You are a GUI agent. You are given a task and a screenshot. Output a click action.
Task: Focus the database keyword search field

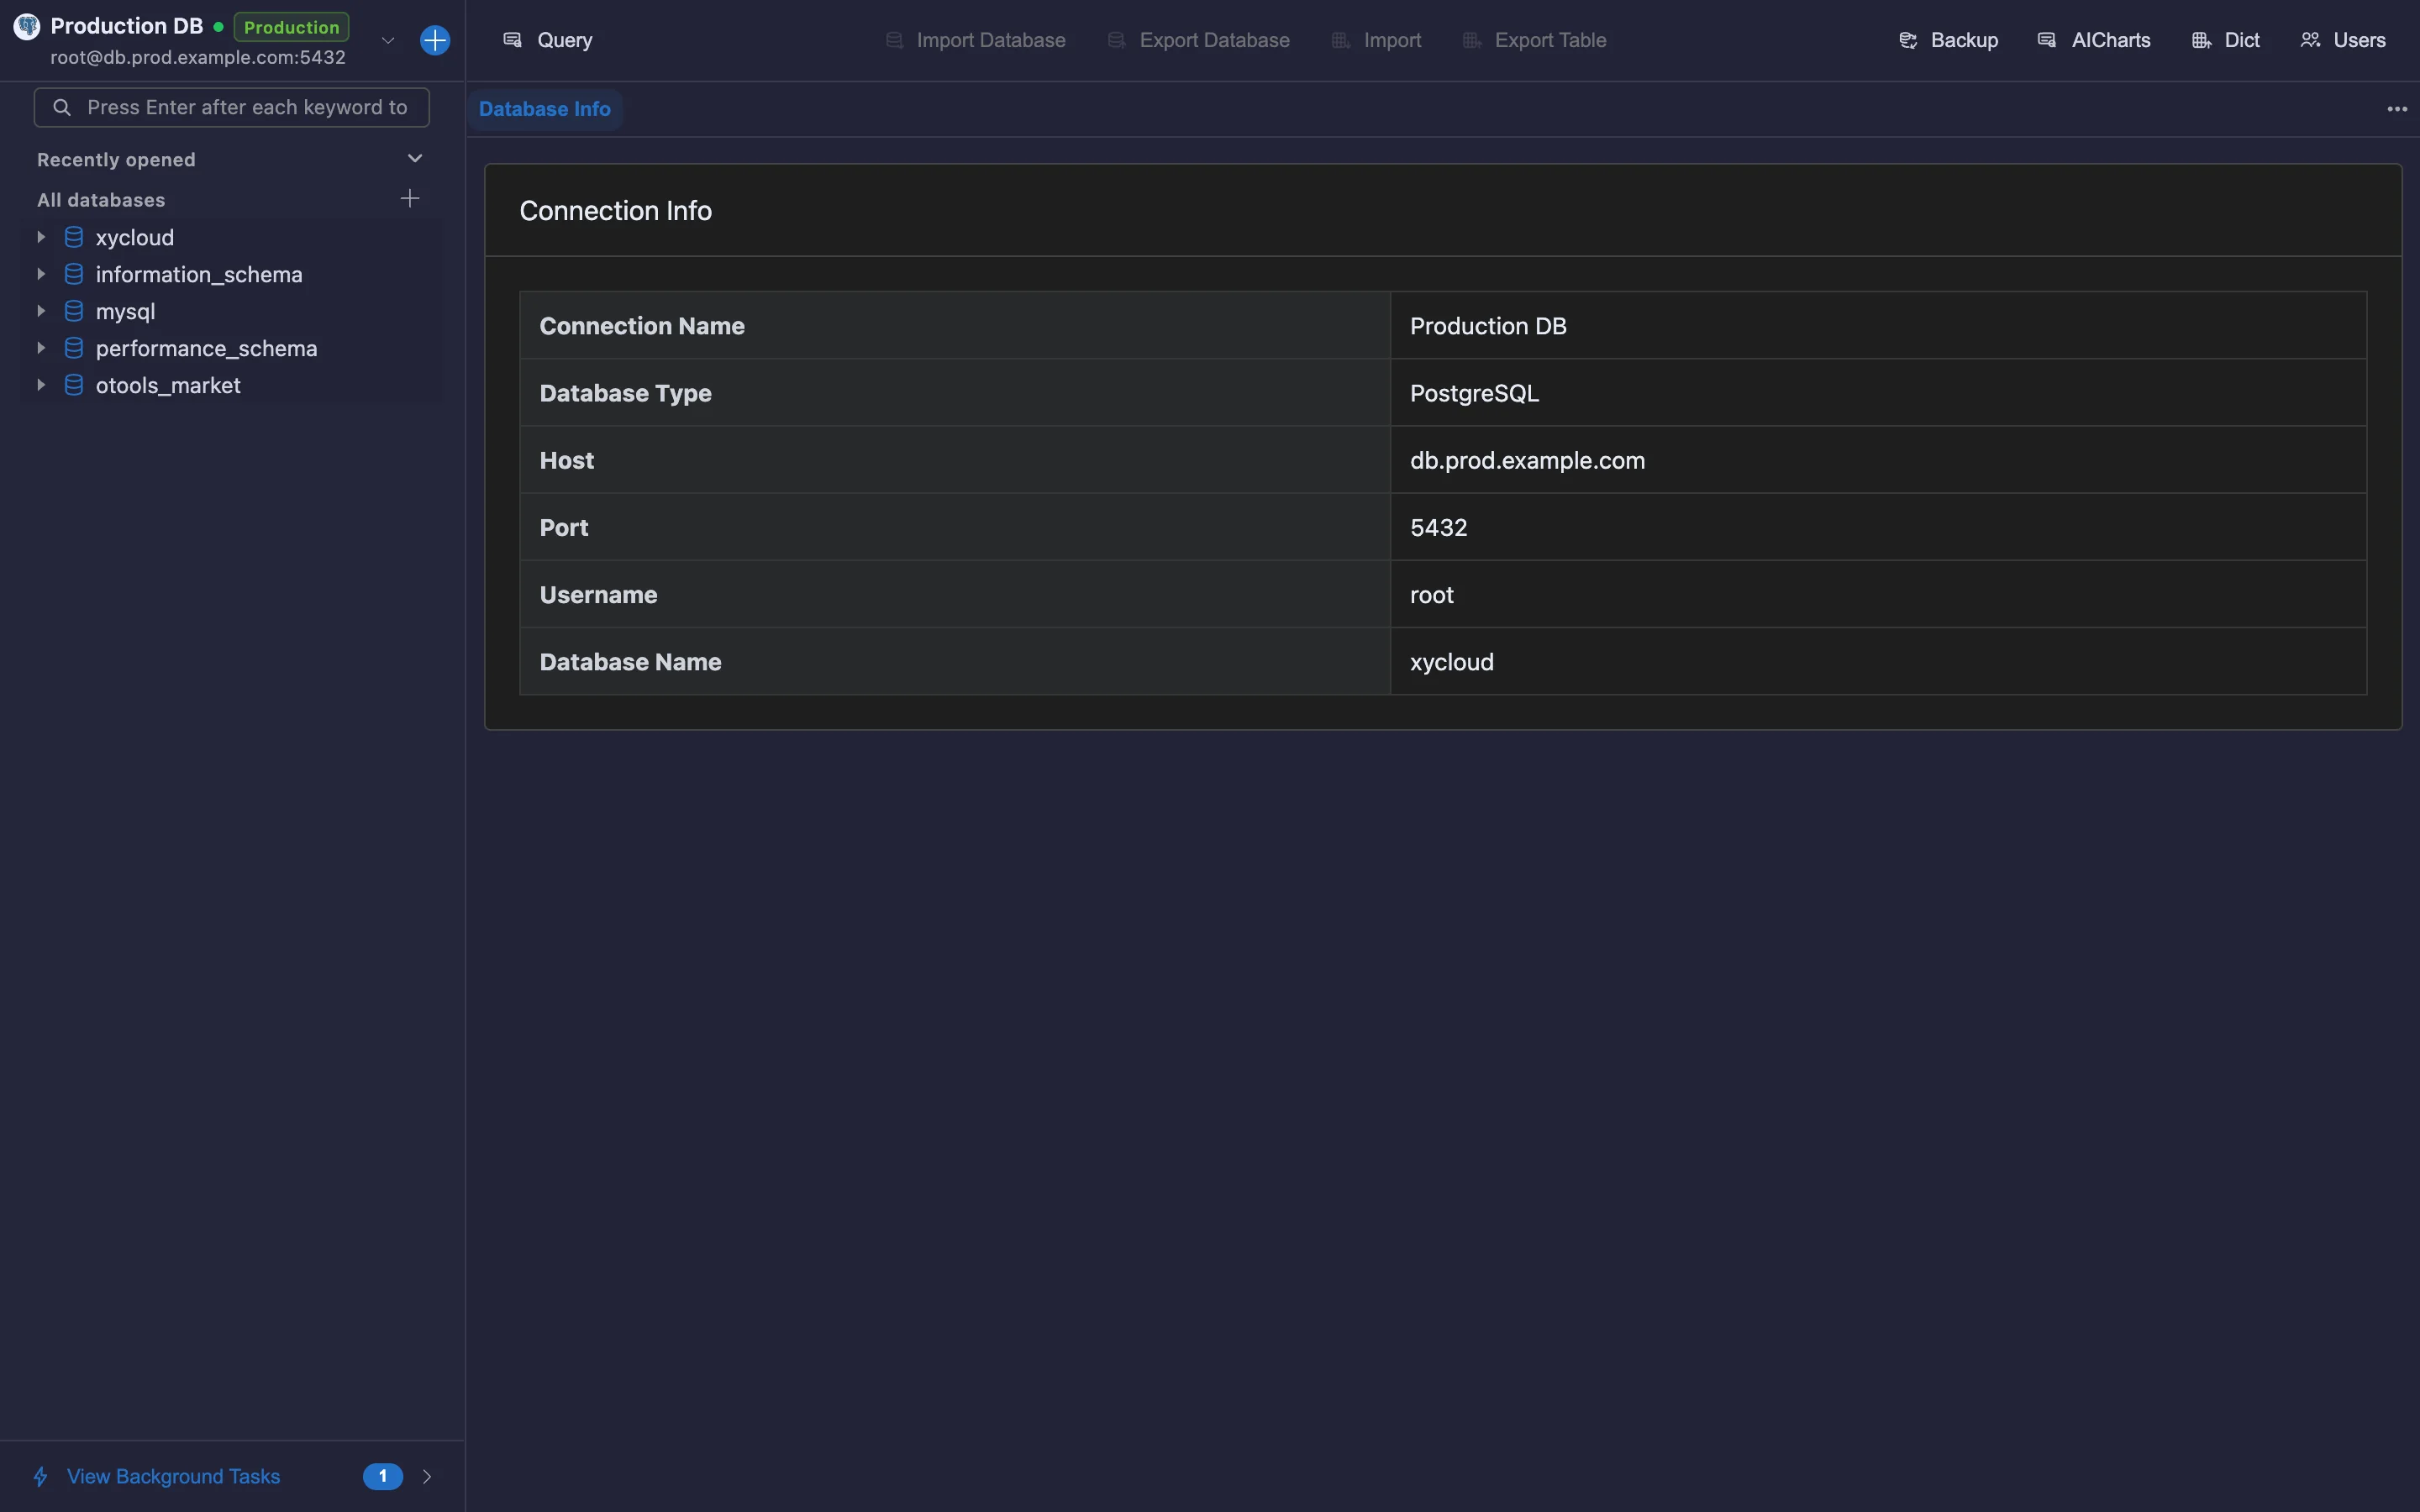click(232, 107)
